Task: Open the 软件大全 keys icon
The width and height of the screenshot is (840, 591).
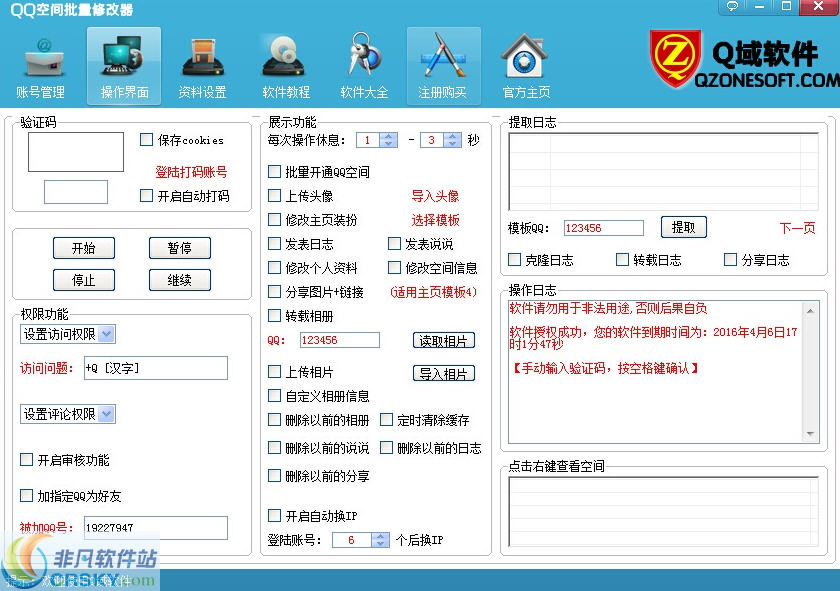Action: pyautogui.click(x=364, y=67)
